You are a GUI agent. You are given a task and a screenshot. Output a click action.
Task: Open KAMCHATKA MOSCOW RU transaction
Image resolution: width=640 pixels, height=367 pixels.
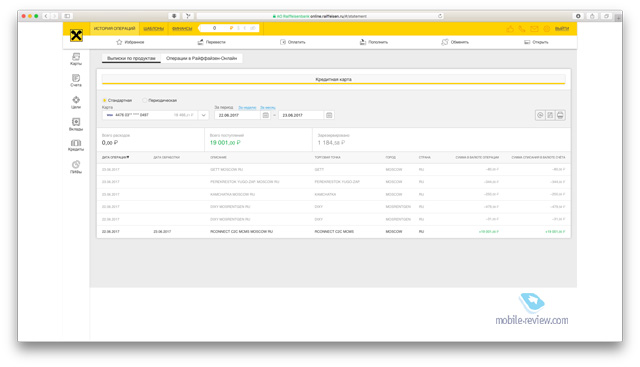tap(333, 194)
